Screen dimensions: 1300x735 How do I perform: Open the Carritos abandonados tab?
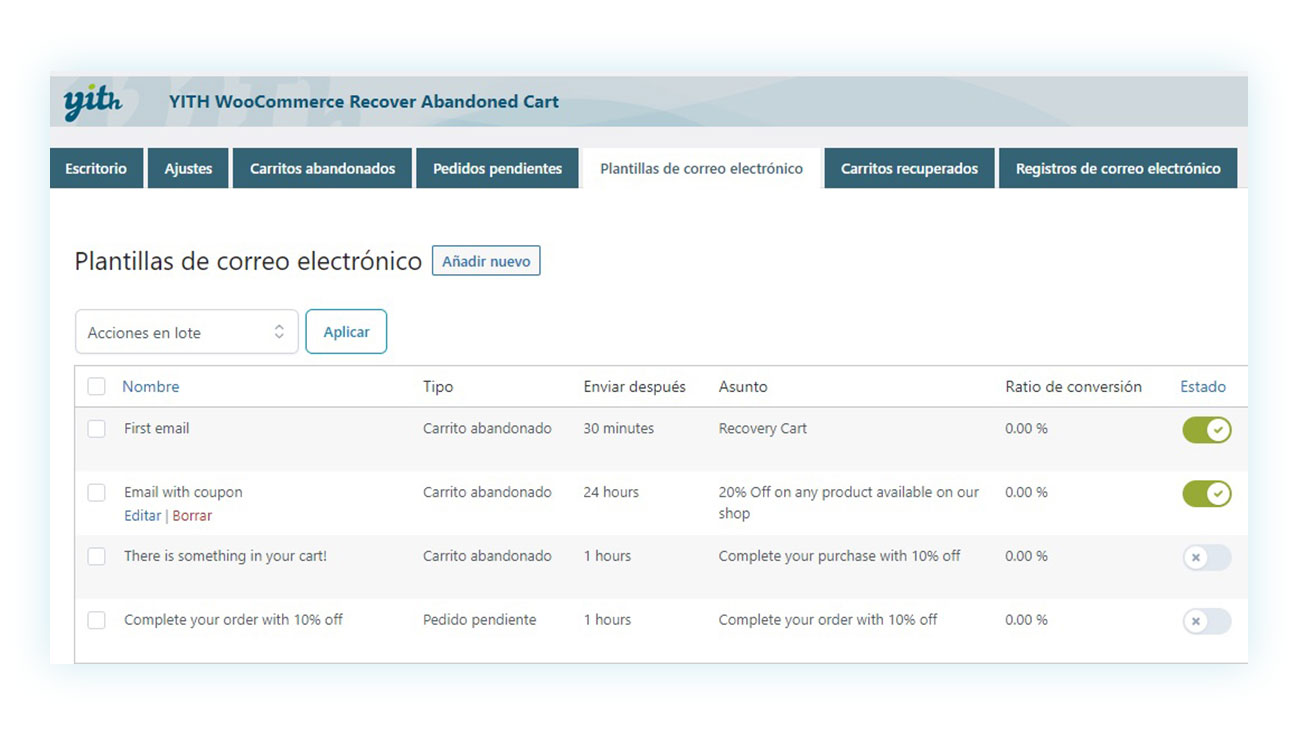(322, 168)
